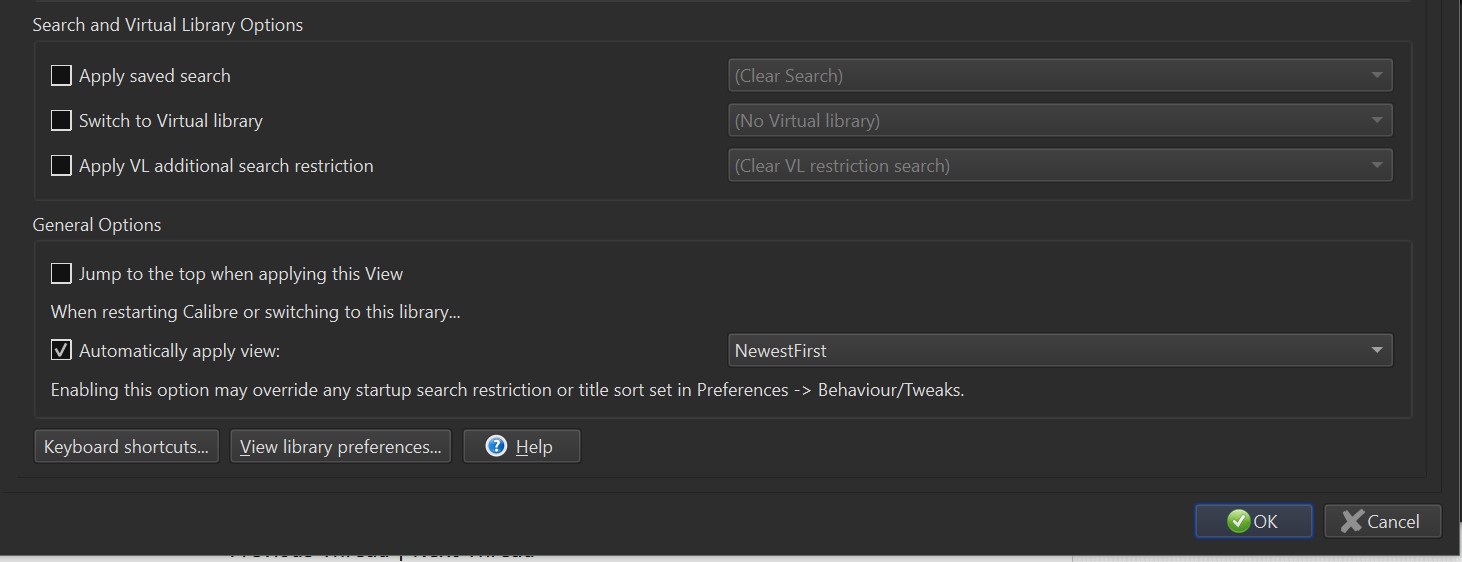Tick Apply VL additional search restriction
Viewport: 1462px width, 562px height.
[62, 166]
